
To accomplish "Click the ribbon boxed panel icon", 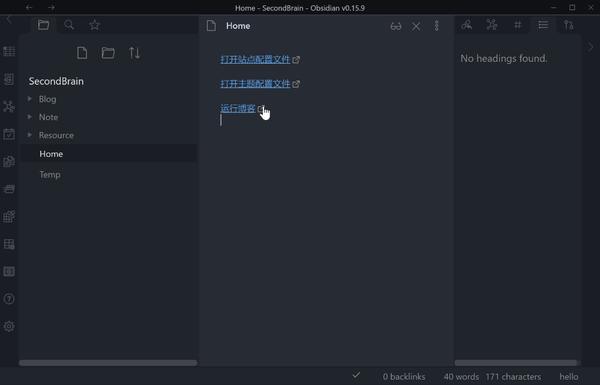I will [9, 271].
